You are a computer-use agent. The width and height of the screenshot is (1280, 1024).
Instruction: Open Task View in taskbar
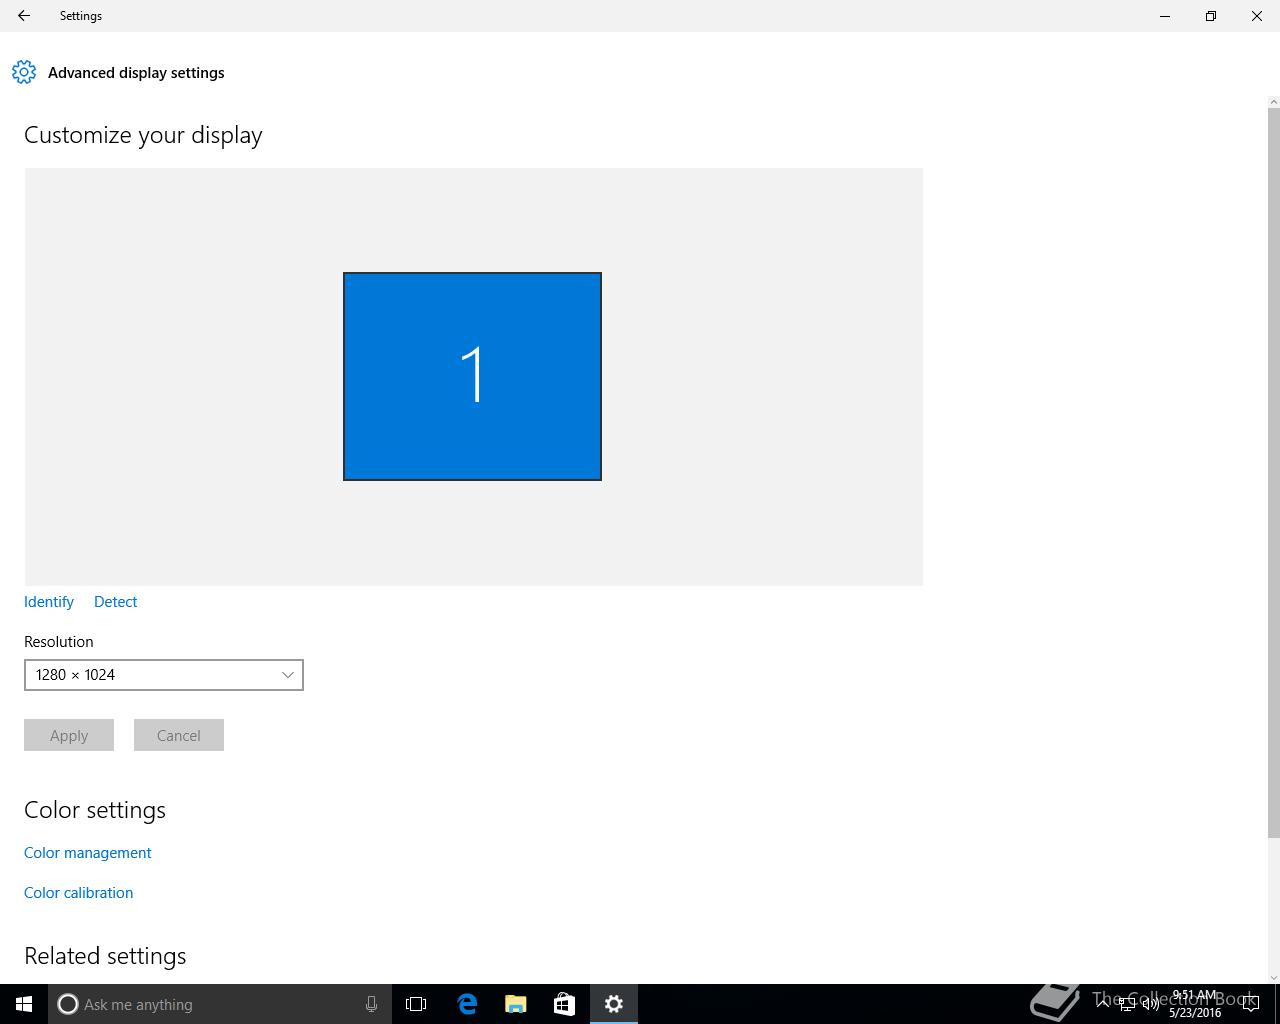[416, 1004]
